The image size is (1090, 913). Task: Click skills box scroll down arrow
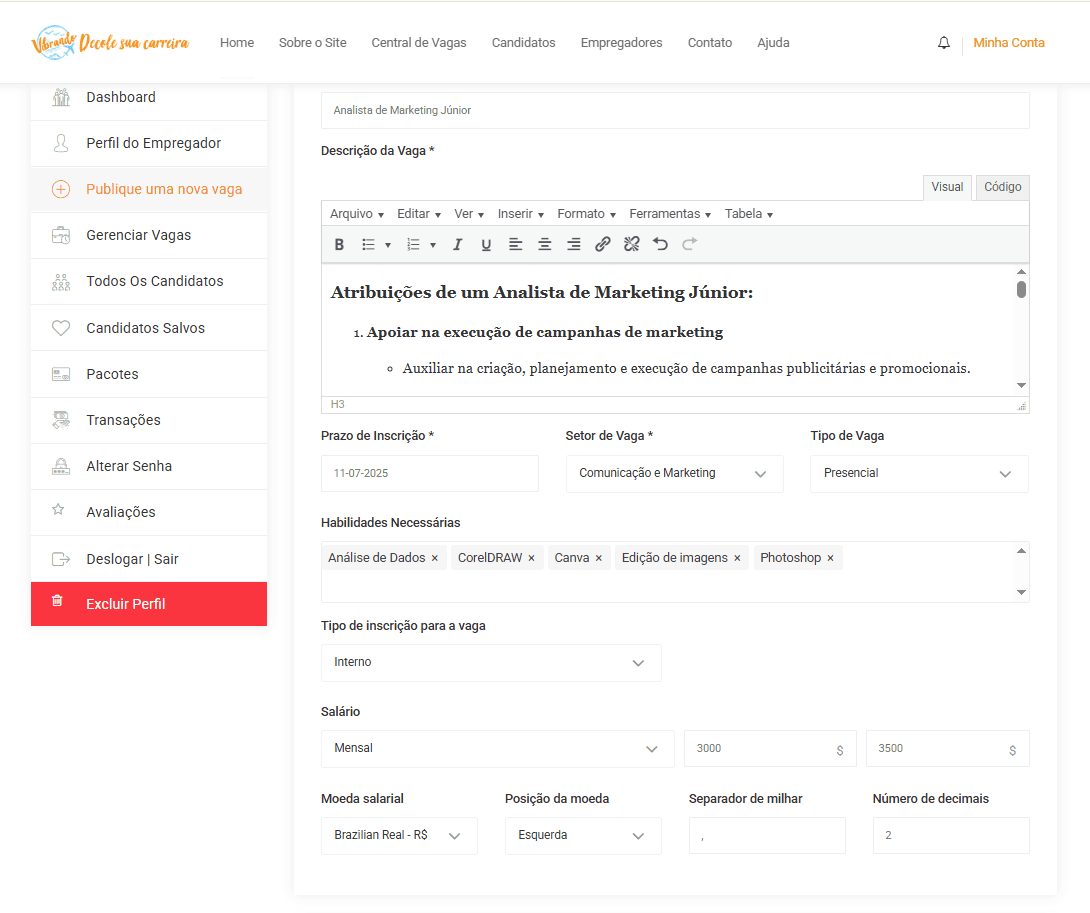1021,592
